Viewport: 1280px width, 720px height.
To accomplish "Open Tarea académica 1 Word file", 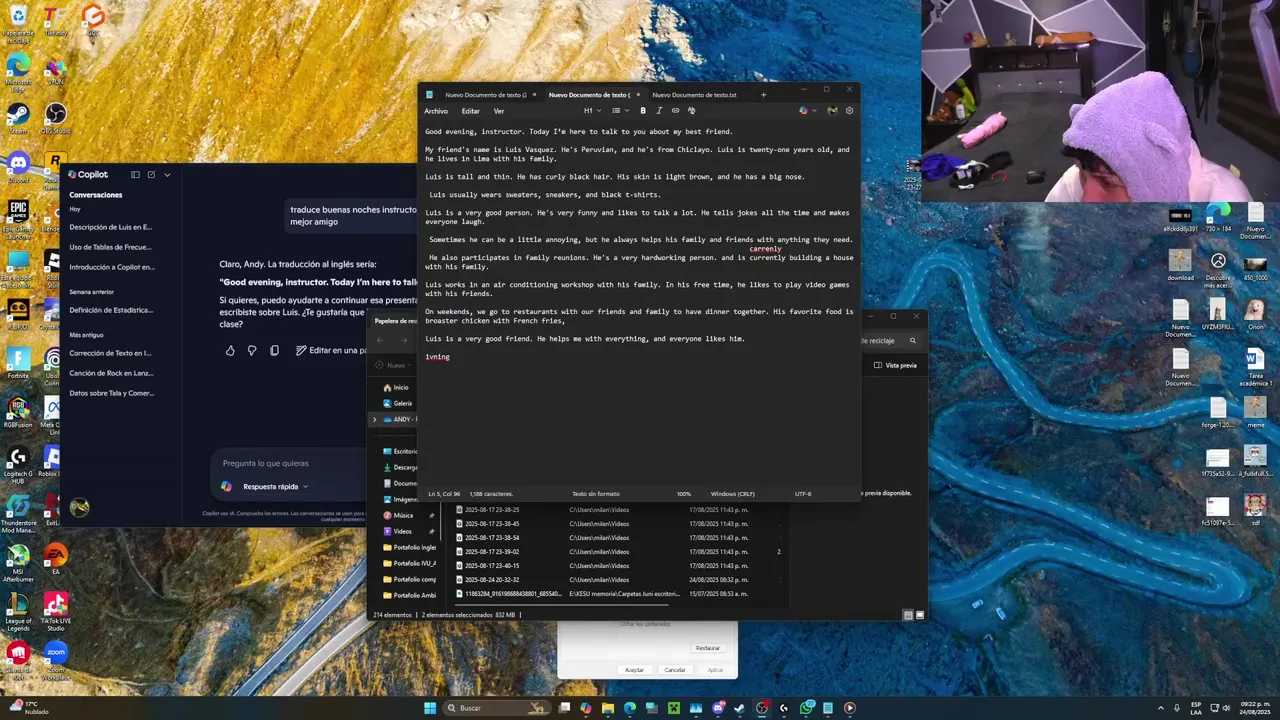I will [x=1255, y=367].
